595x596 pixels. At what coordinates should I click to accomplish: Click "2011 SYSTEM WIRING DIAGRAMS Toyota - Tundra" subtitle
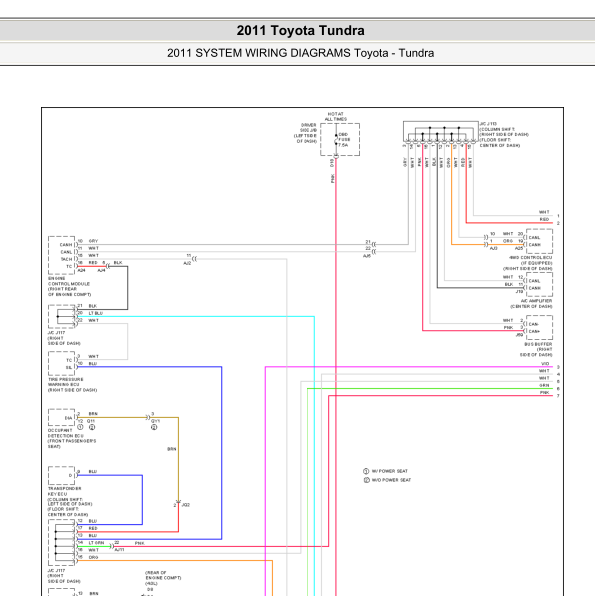point(300,53)
